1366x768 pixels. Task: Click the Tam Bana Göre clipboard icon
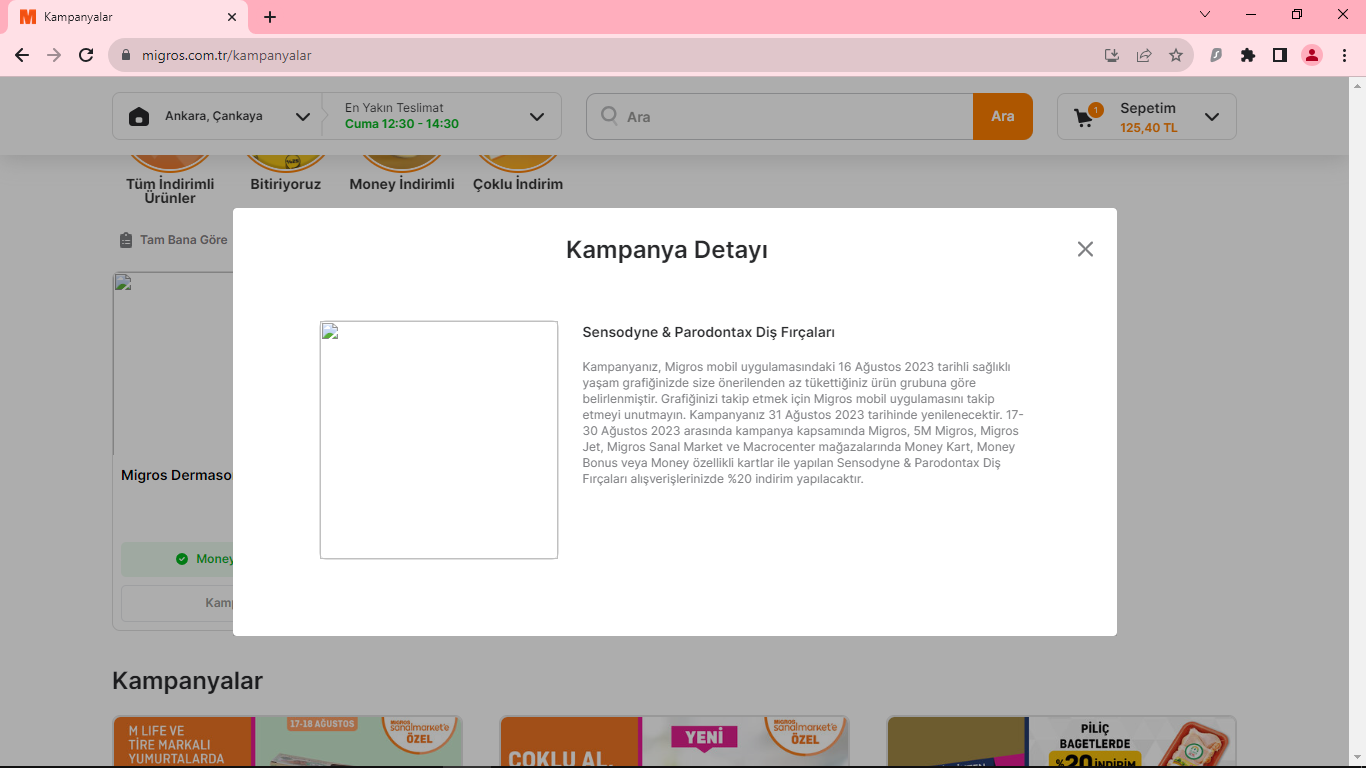pos(126,240)
